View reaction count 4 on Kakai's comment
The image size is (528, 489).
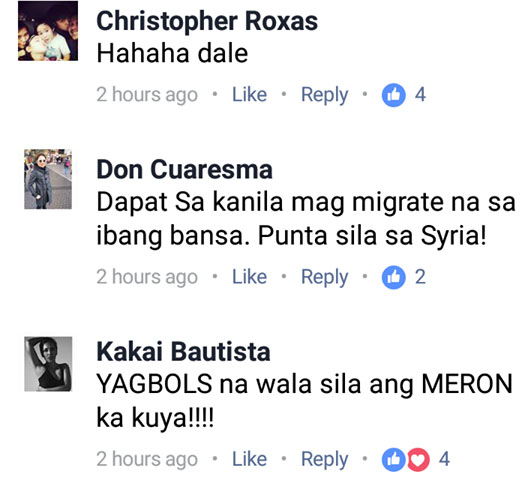point(444,459)
